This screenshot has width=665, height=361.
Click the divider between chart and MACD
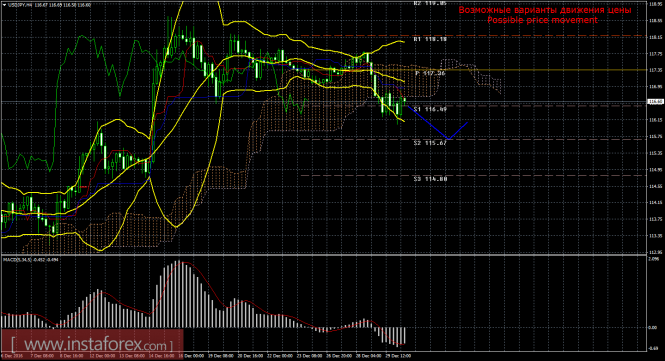coord(324,255)
